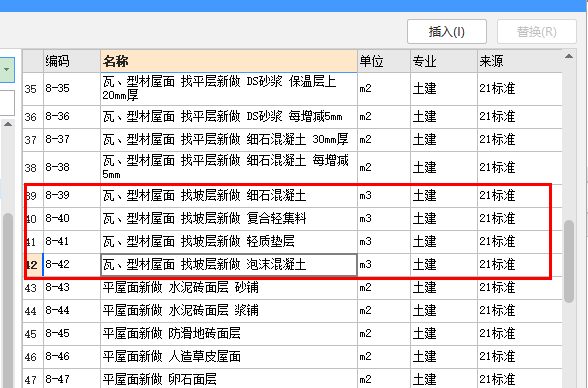The height and width of the screenshot is (388, 588).
Task: Click 21标准 cell in row 8-43
Action: pyautogui.click(x=520, y=288)
